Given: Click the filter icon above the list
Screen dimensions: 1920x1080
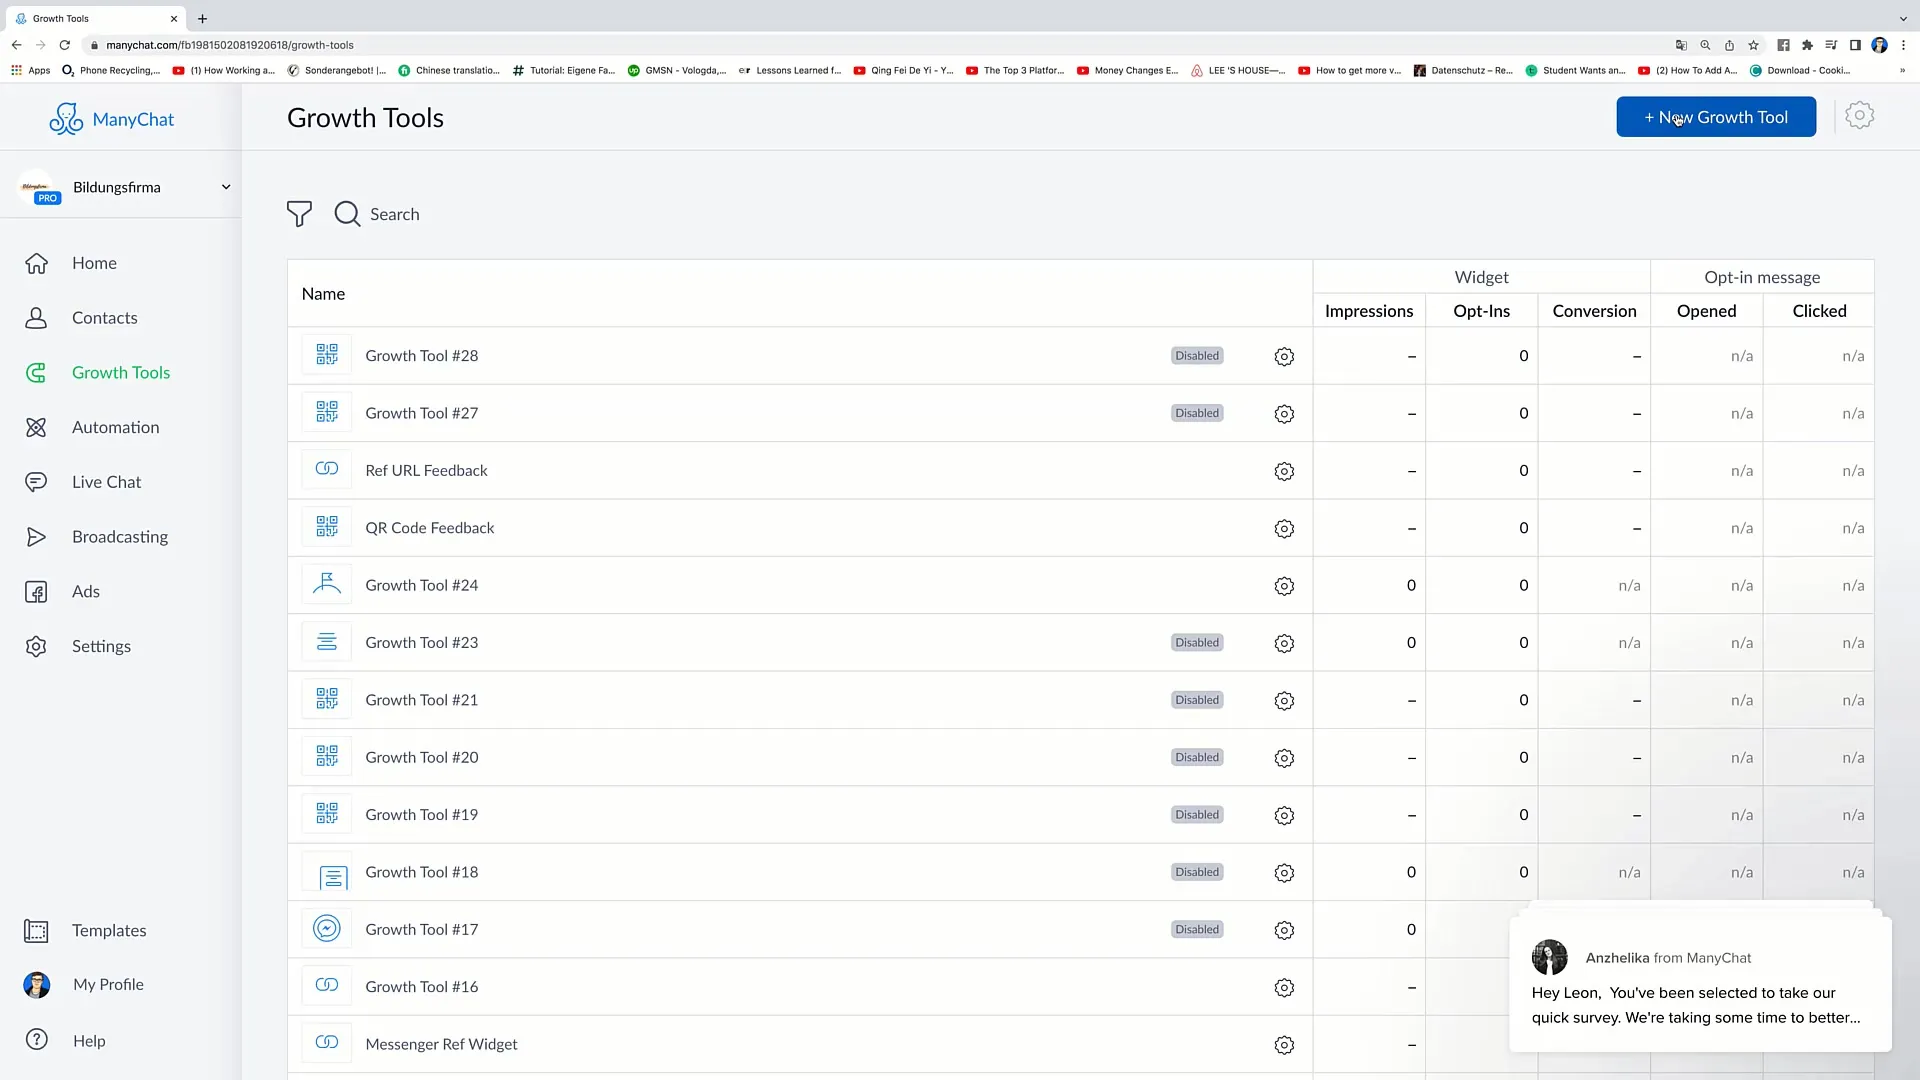Looking at the screenshot, I should click(299, 214).
